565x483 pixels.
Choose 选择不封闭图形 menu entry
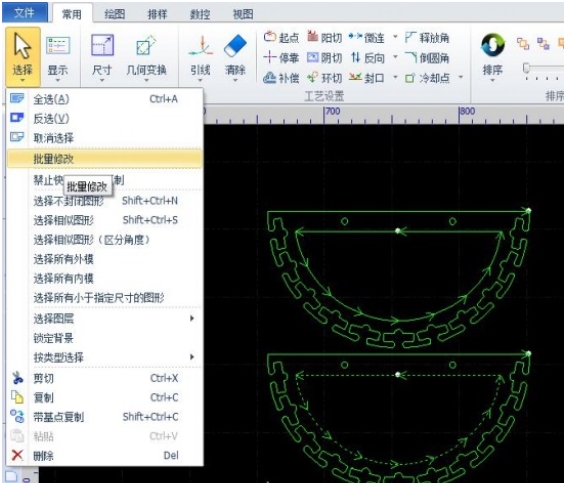pos(104,201)
